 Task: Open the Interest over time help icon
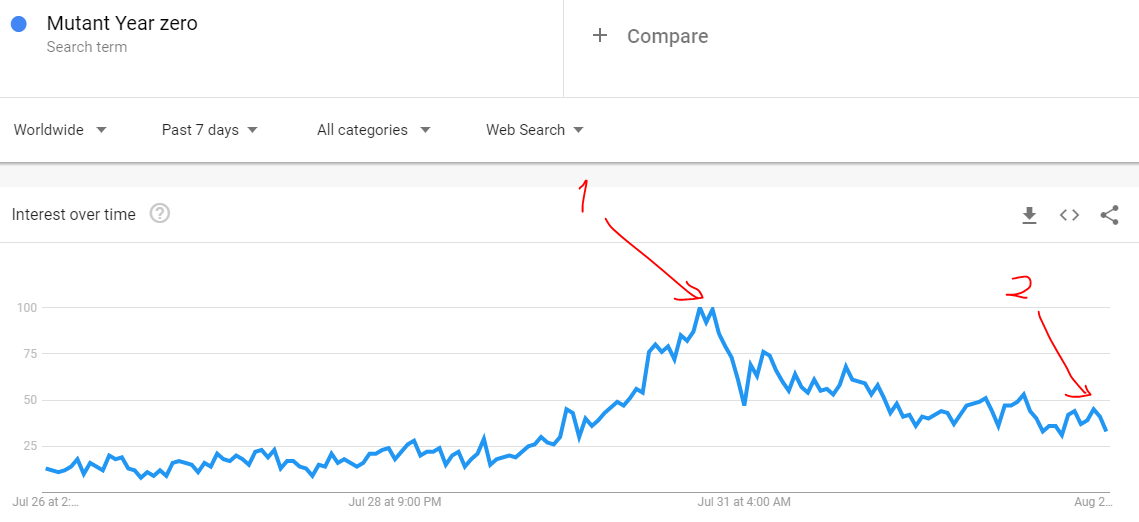(160, 214)
